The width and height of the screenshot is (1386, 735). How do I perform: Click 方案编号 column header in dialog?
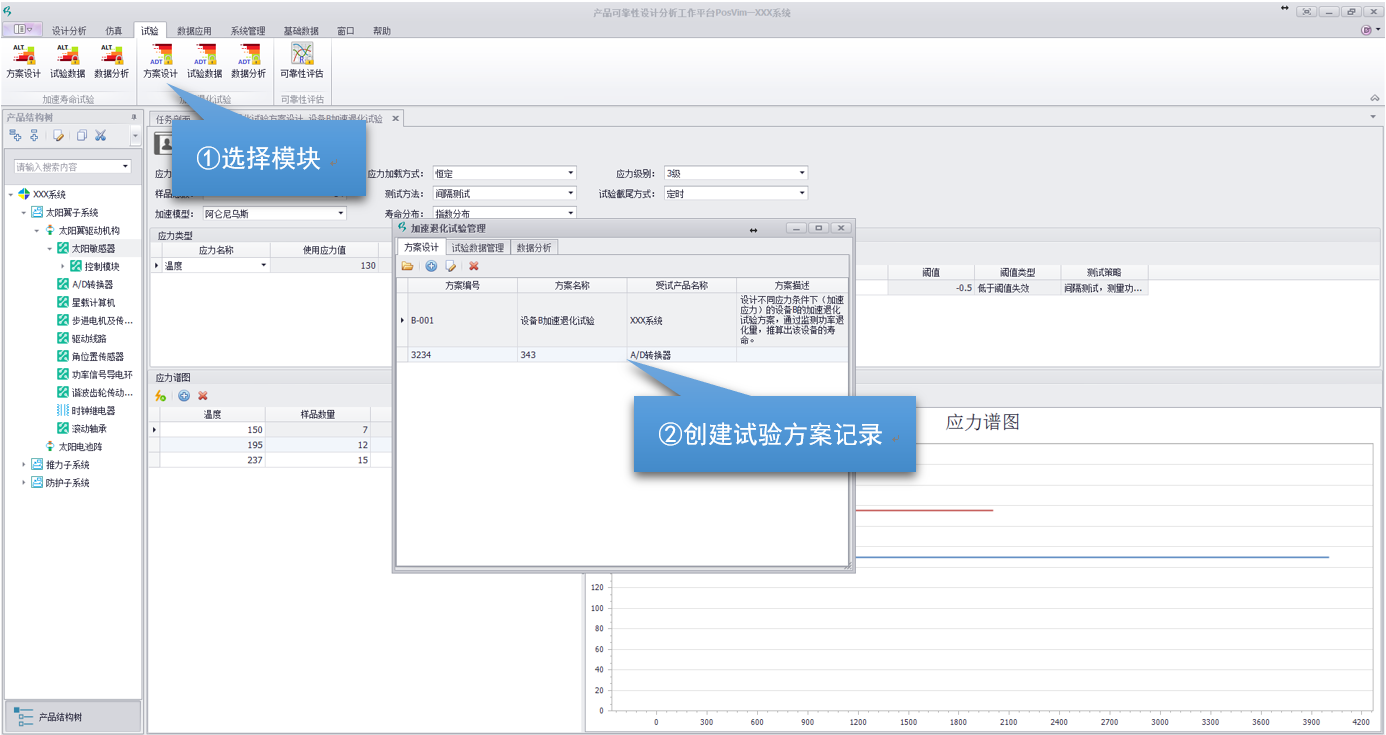[x=462, y=285]
